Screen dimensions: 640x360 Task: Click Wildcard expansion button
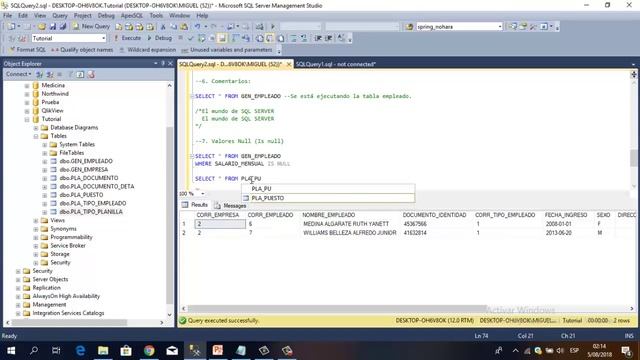(147, 50)
